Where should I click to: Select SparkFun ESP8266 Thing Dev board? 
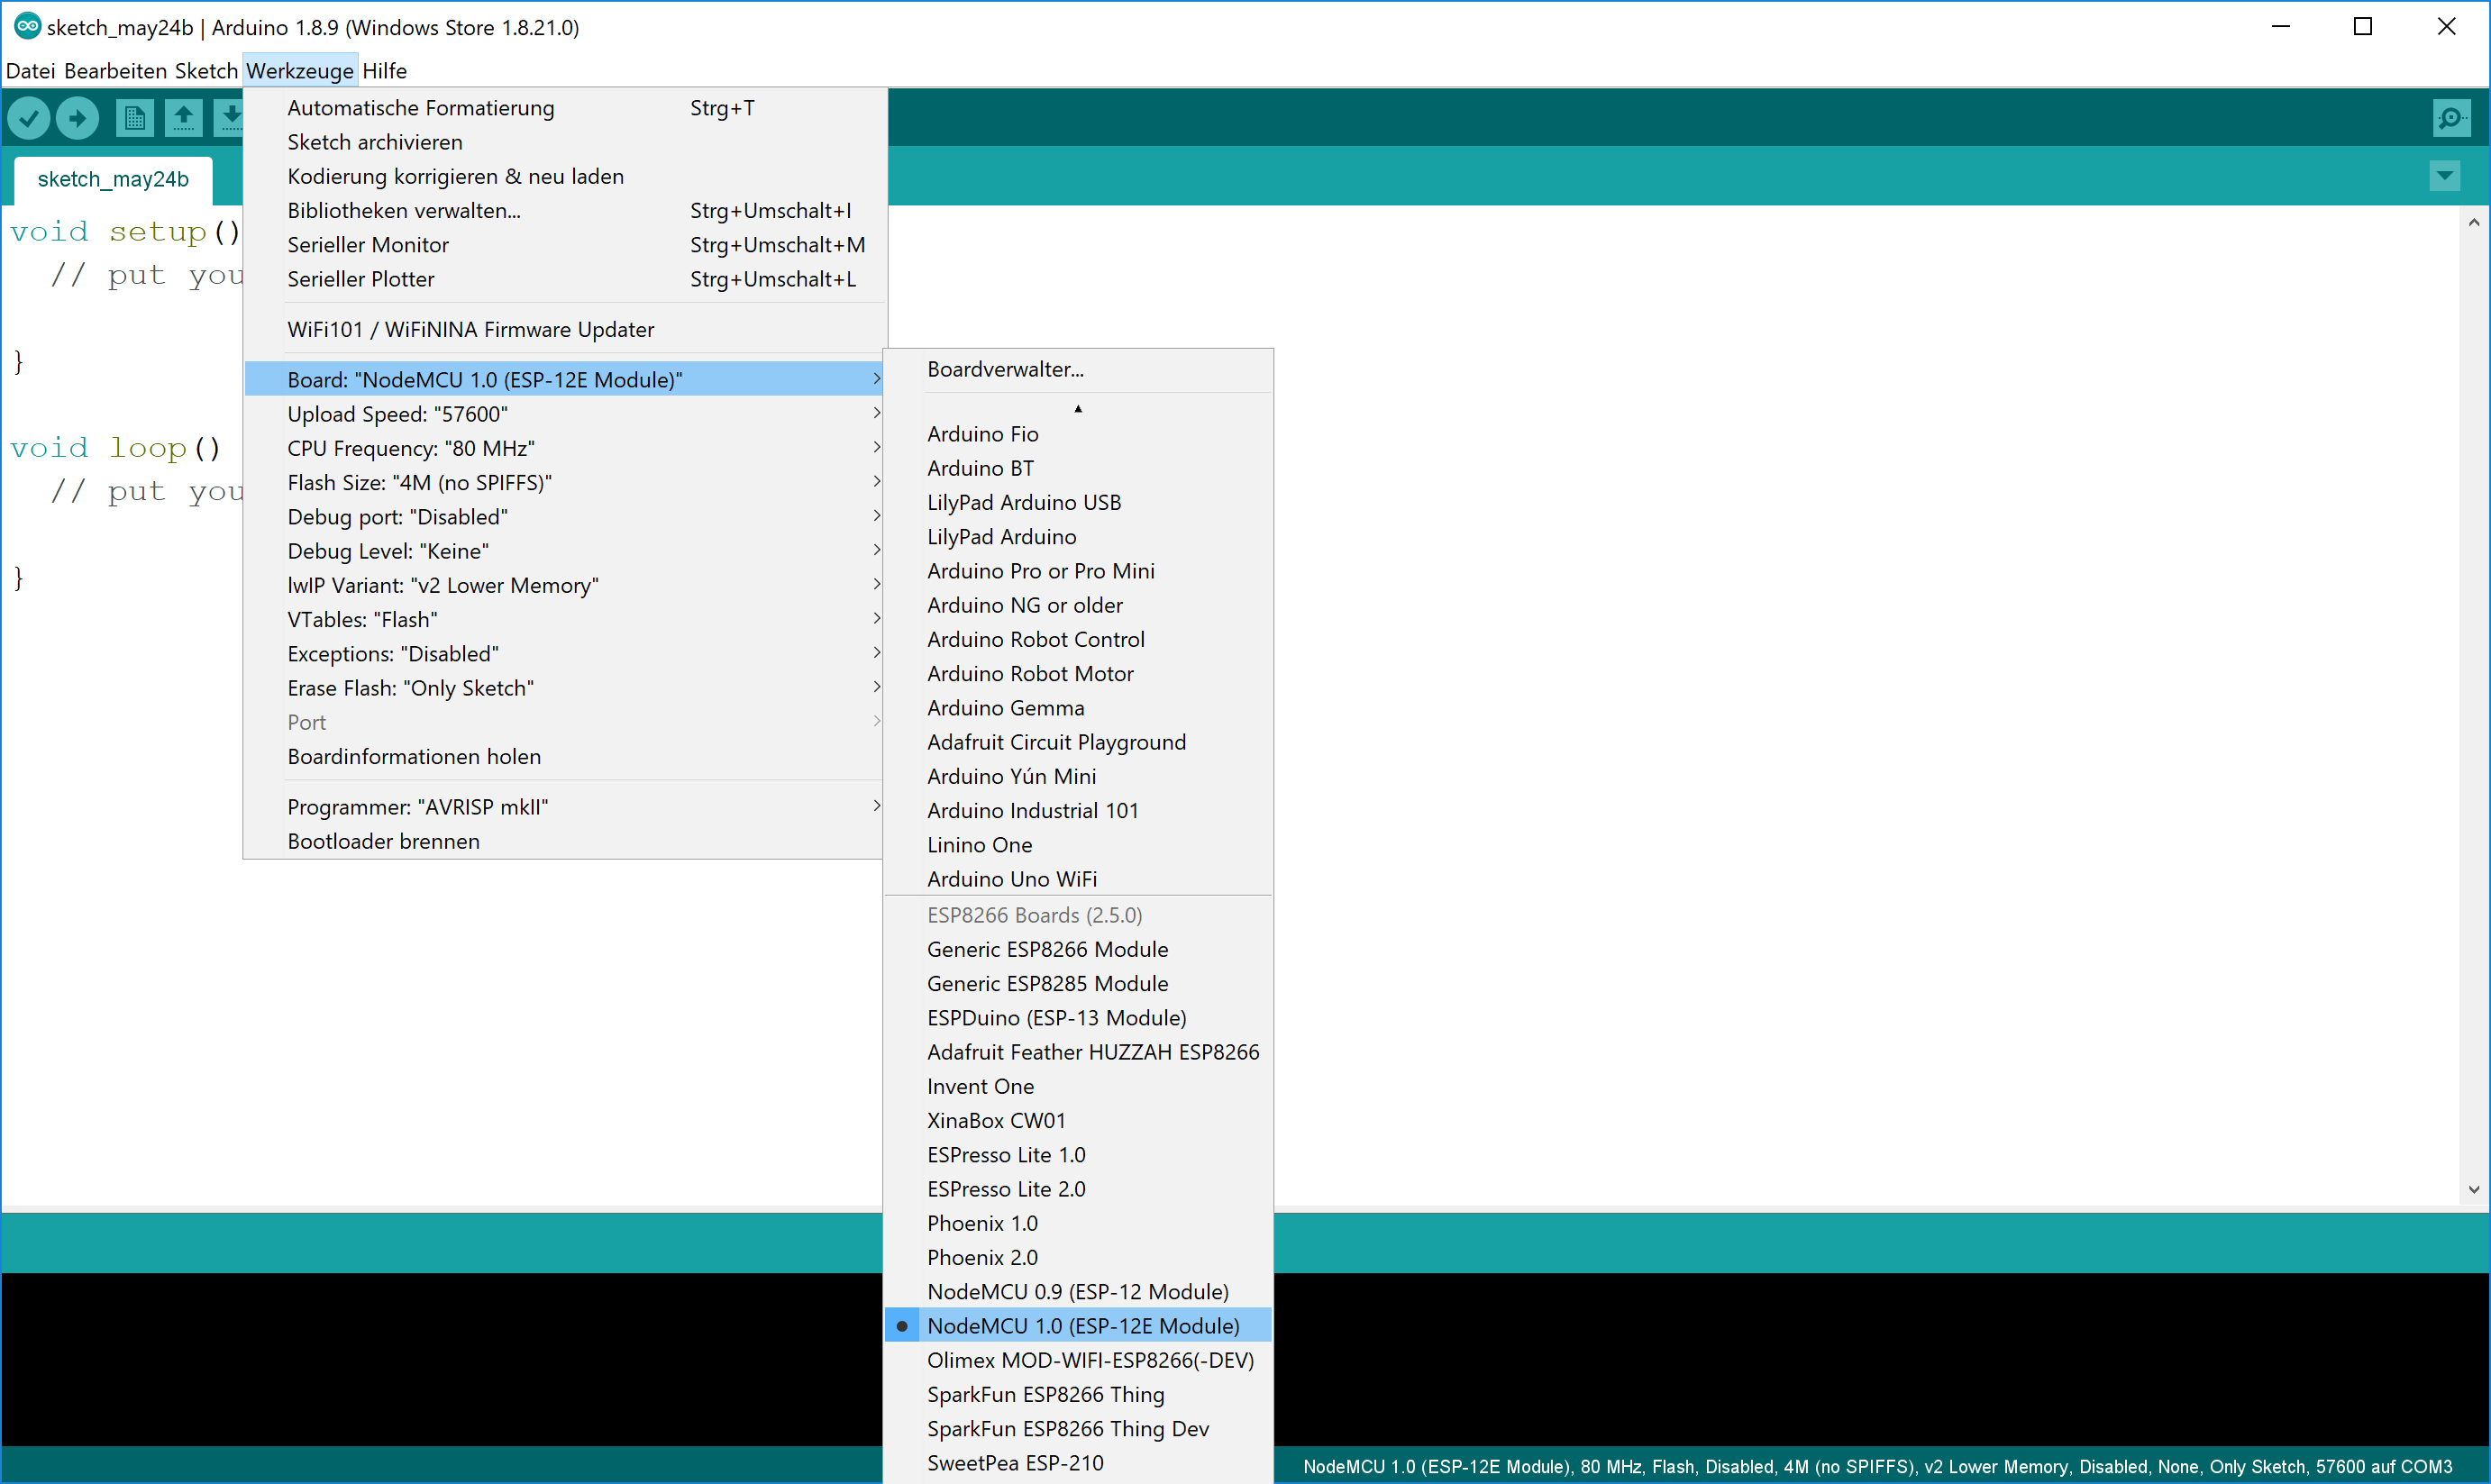(1078, 1428)
